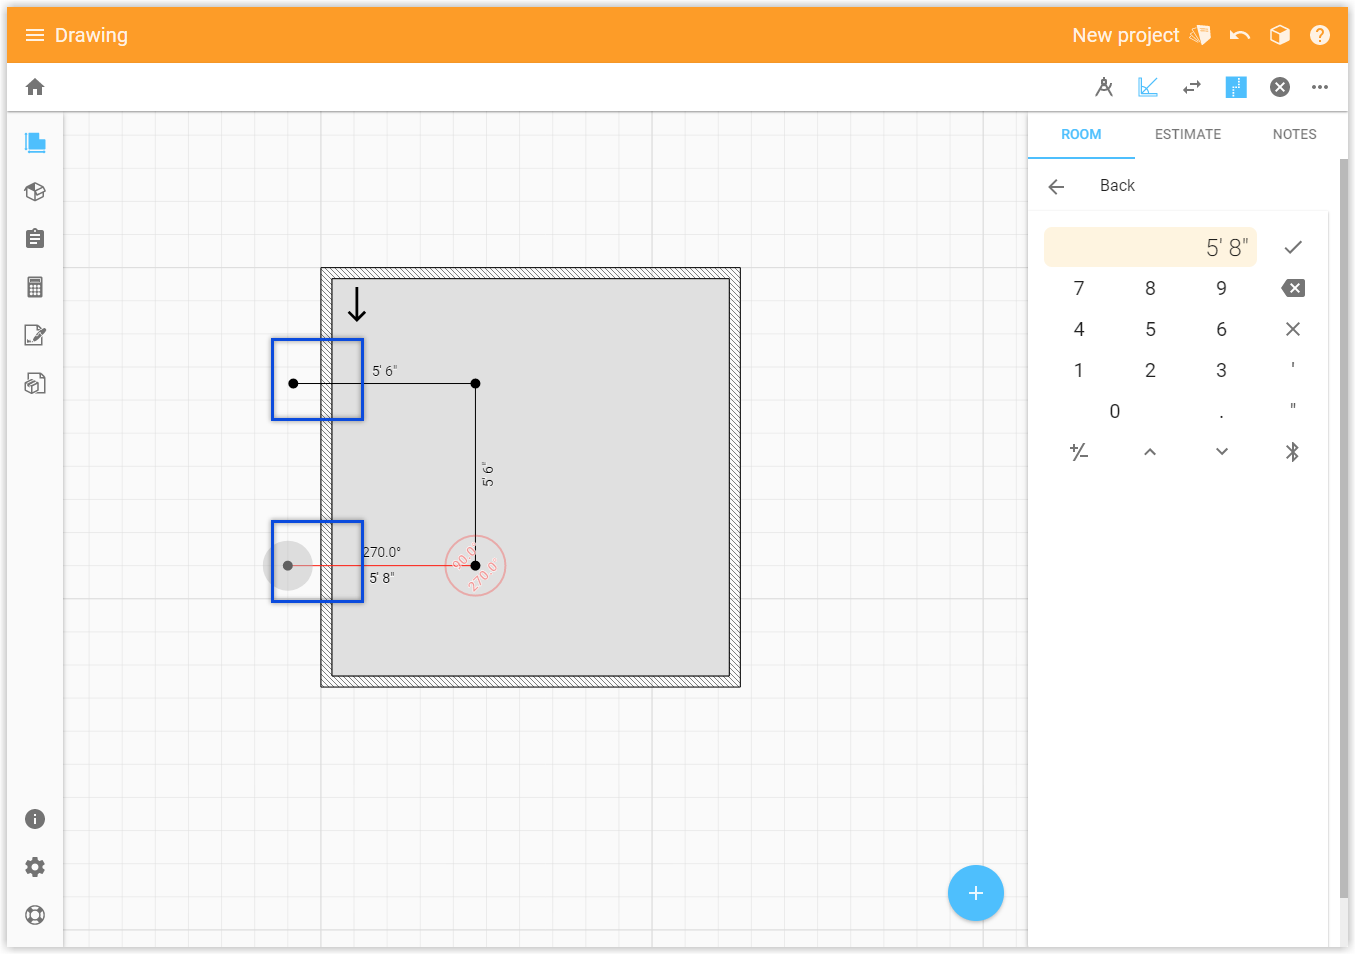
Task: Click the swap direction arrows icon
Action: tap(1192, 87)
